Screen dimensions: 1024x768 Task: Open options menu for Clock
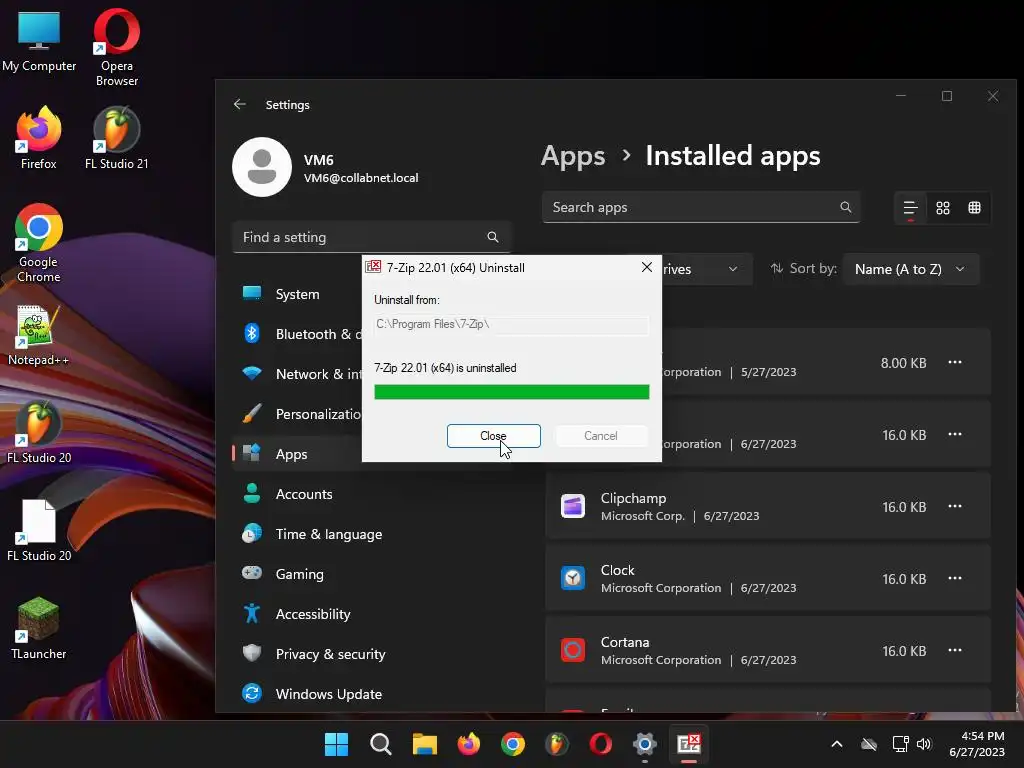coord(955,578)
